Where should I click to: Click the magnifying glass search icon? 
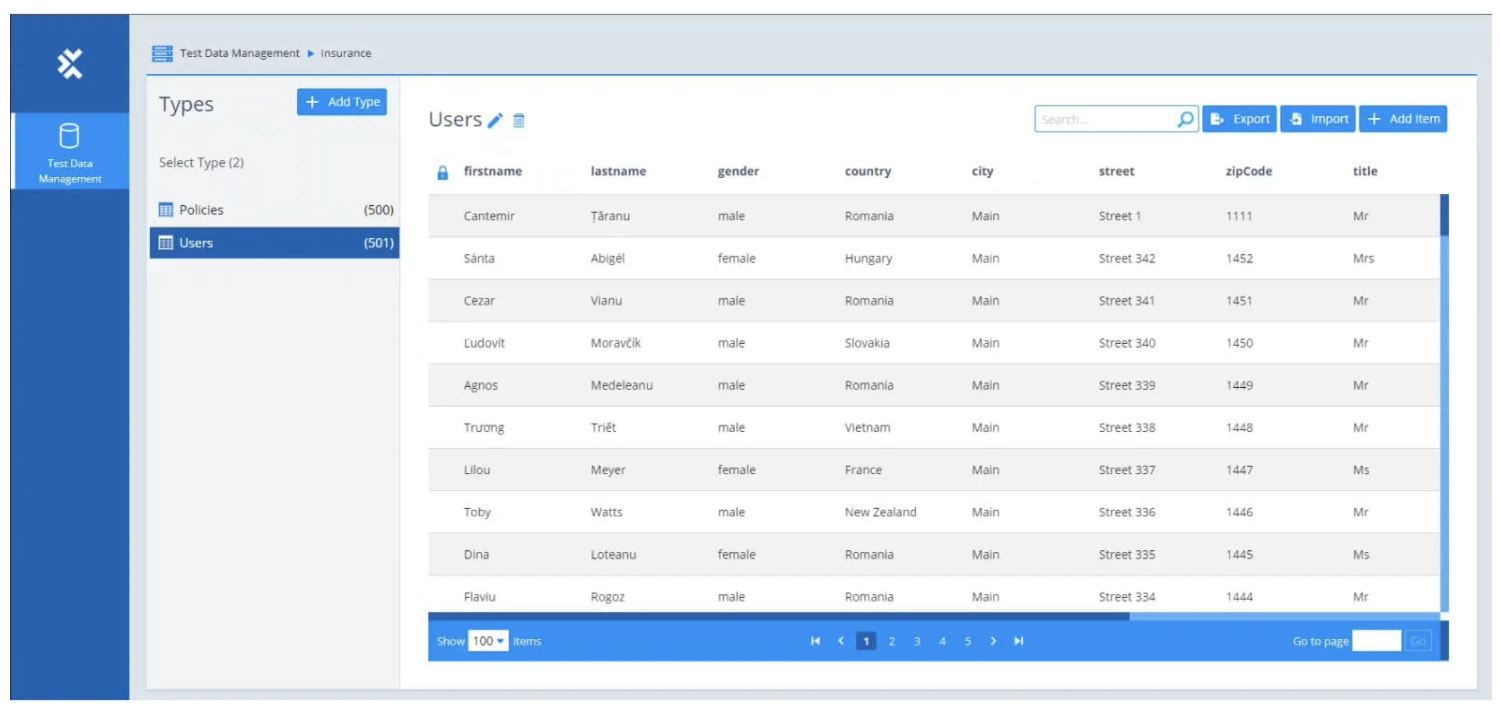coord(1185,118)
